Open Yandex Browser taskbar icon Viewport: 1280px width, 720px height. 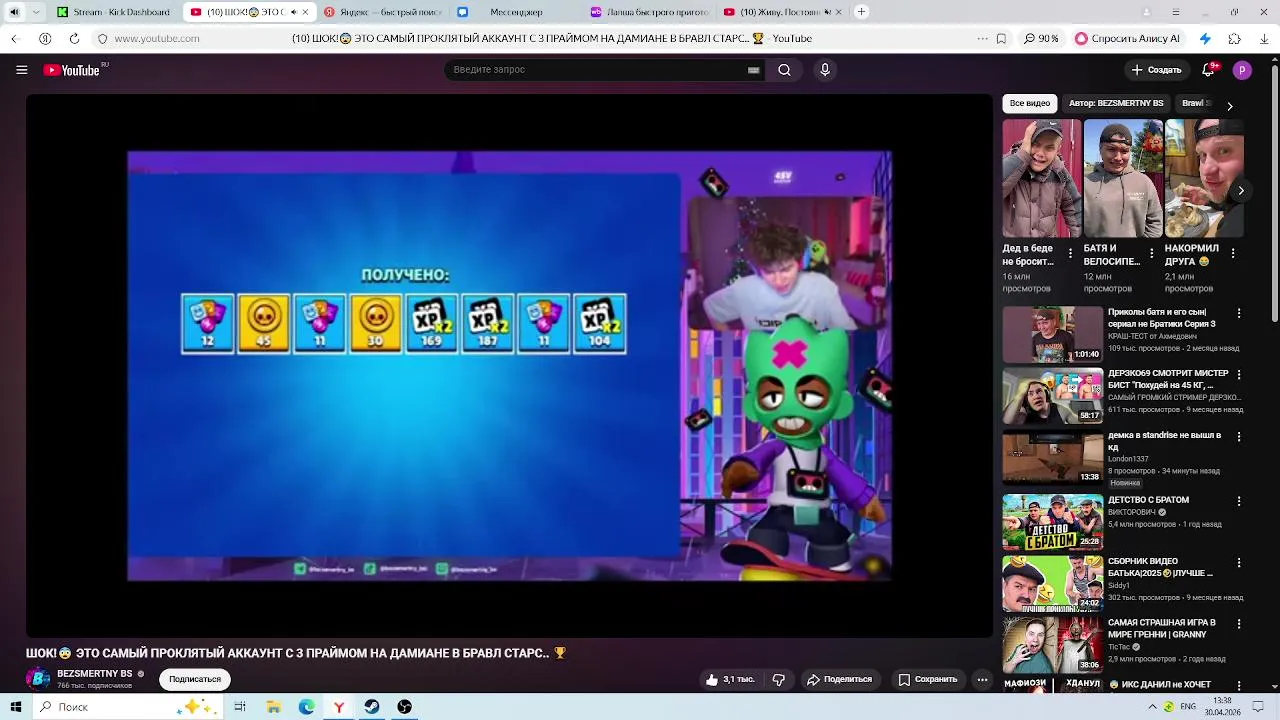(339, 707)
